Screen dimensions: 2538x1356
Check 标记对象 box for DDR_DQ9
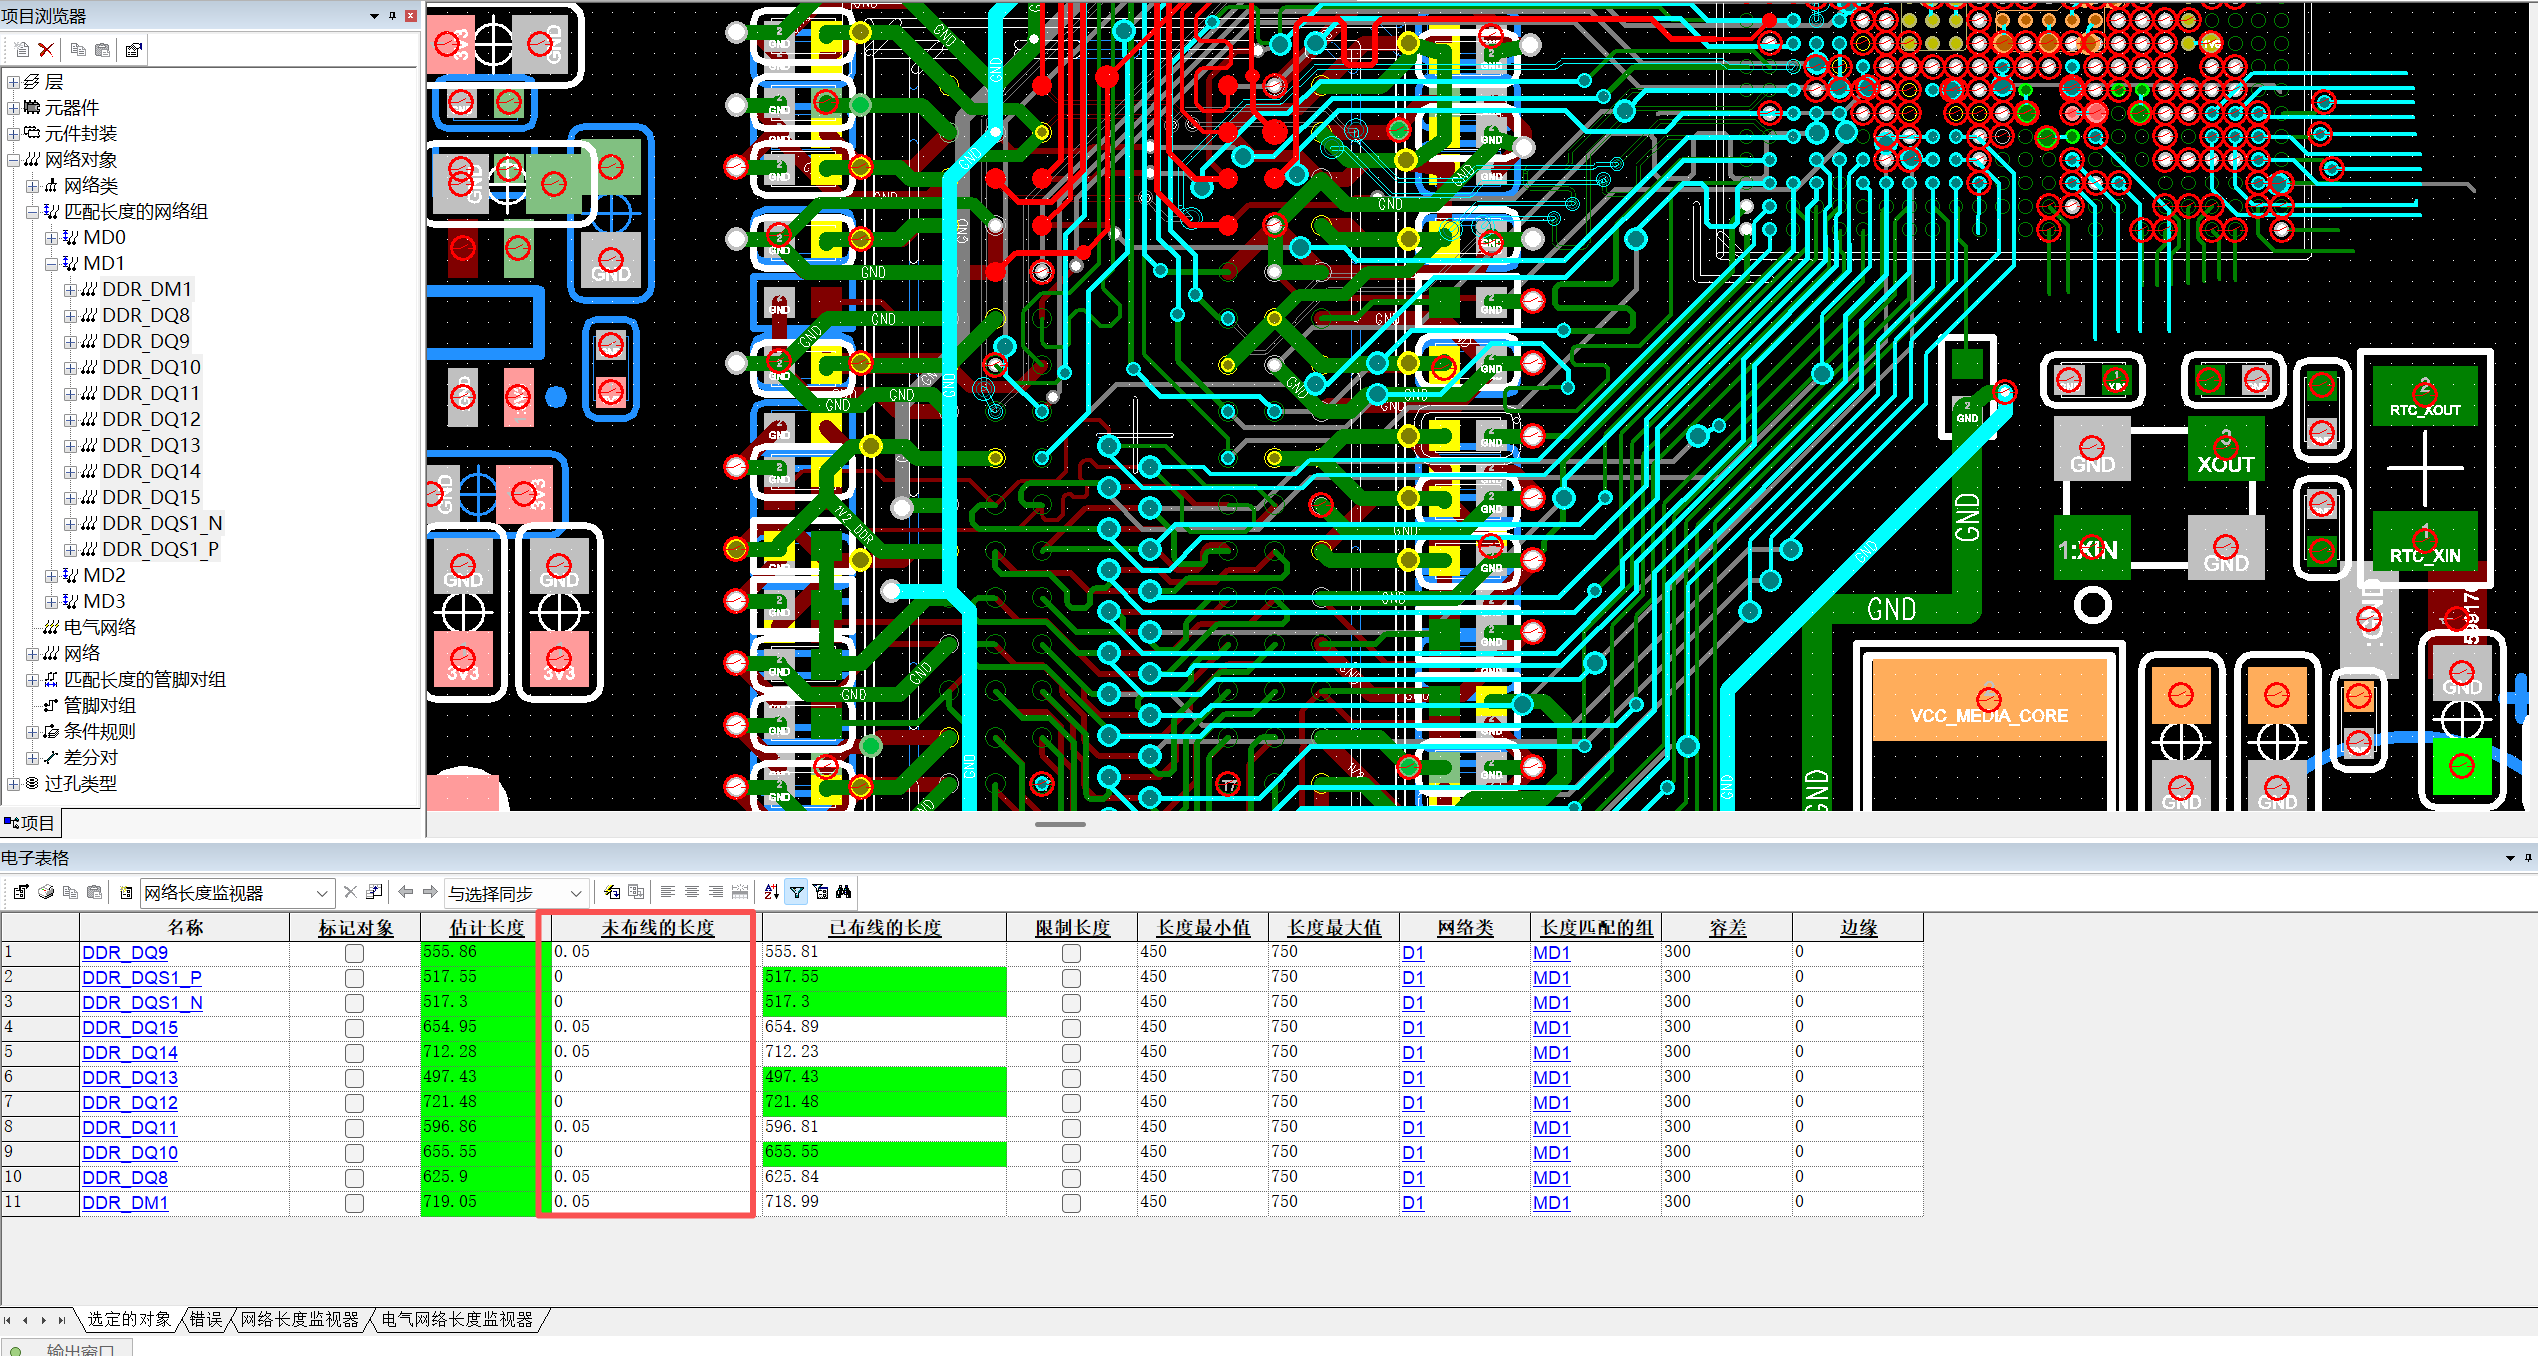click(354, 953)
